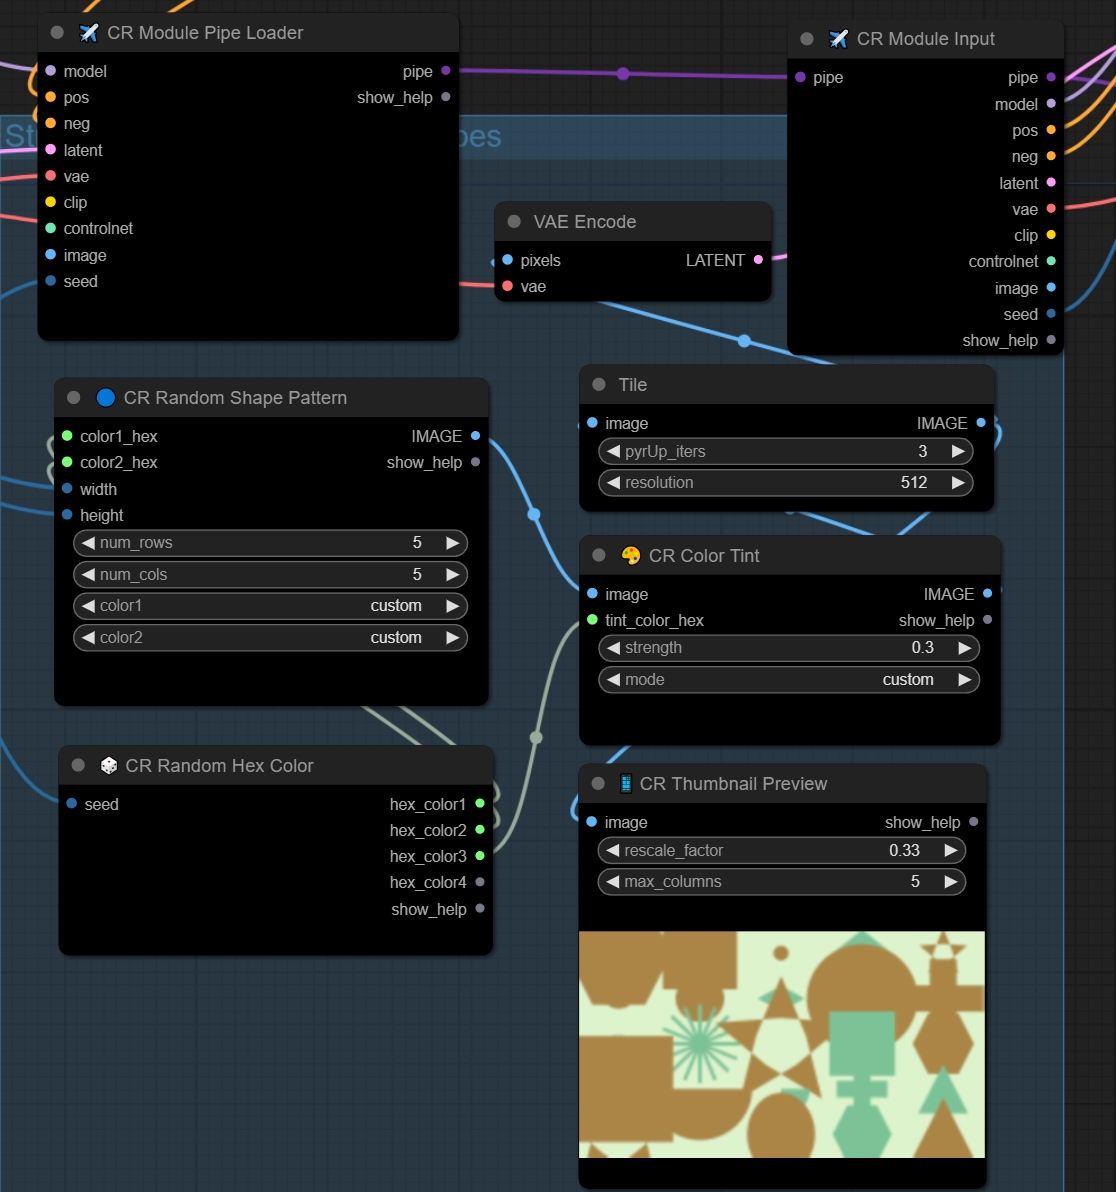
Task: Click the airplane icon on CR Module Pipe Loader
Action: (x=89, y=33)
